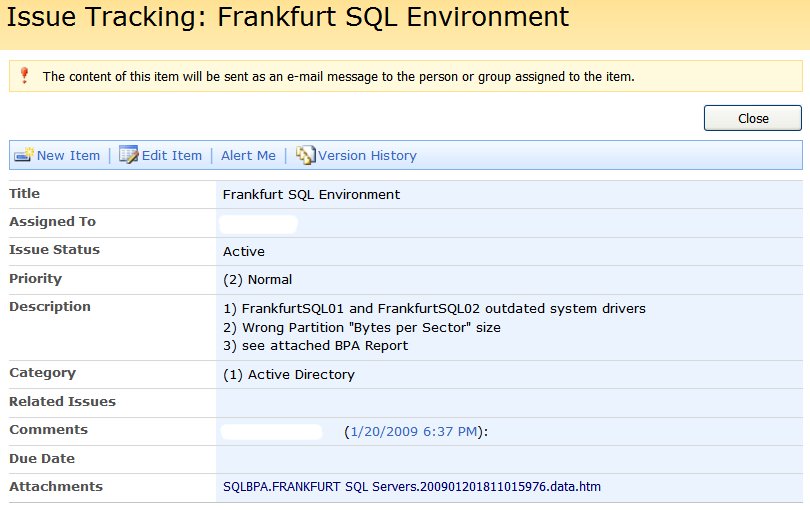Click the (2) Normal priority value
The width and height of the screenshot is (810, 510).
258,280
